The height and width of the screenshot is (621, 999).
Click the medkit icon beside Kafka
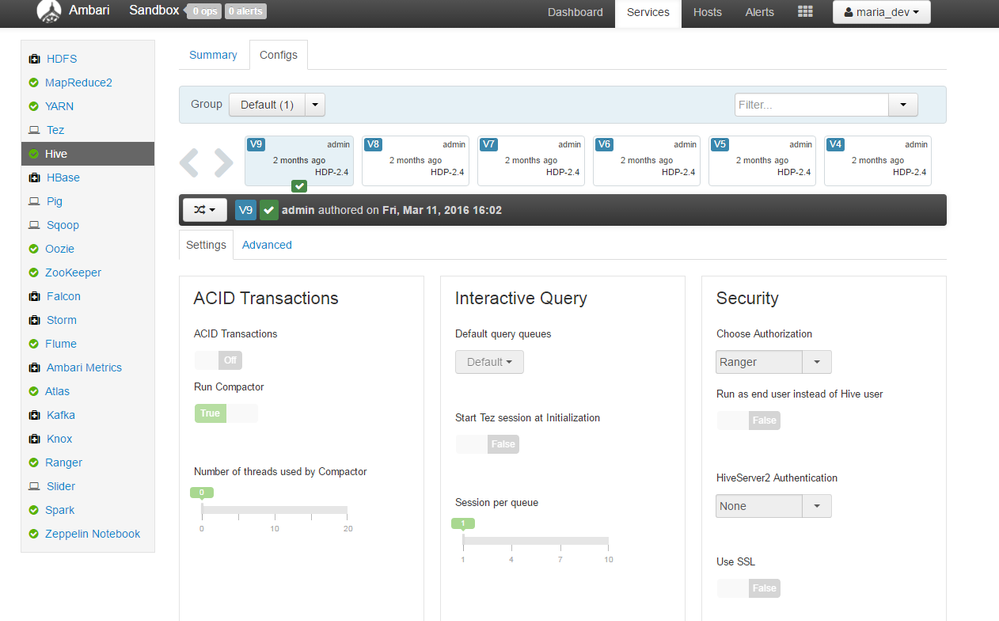[34, 415]
